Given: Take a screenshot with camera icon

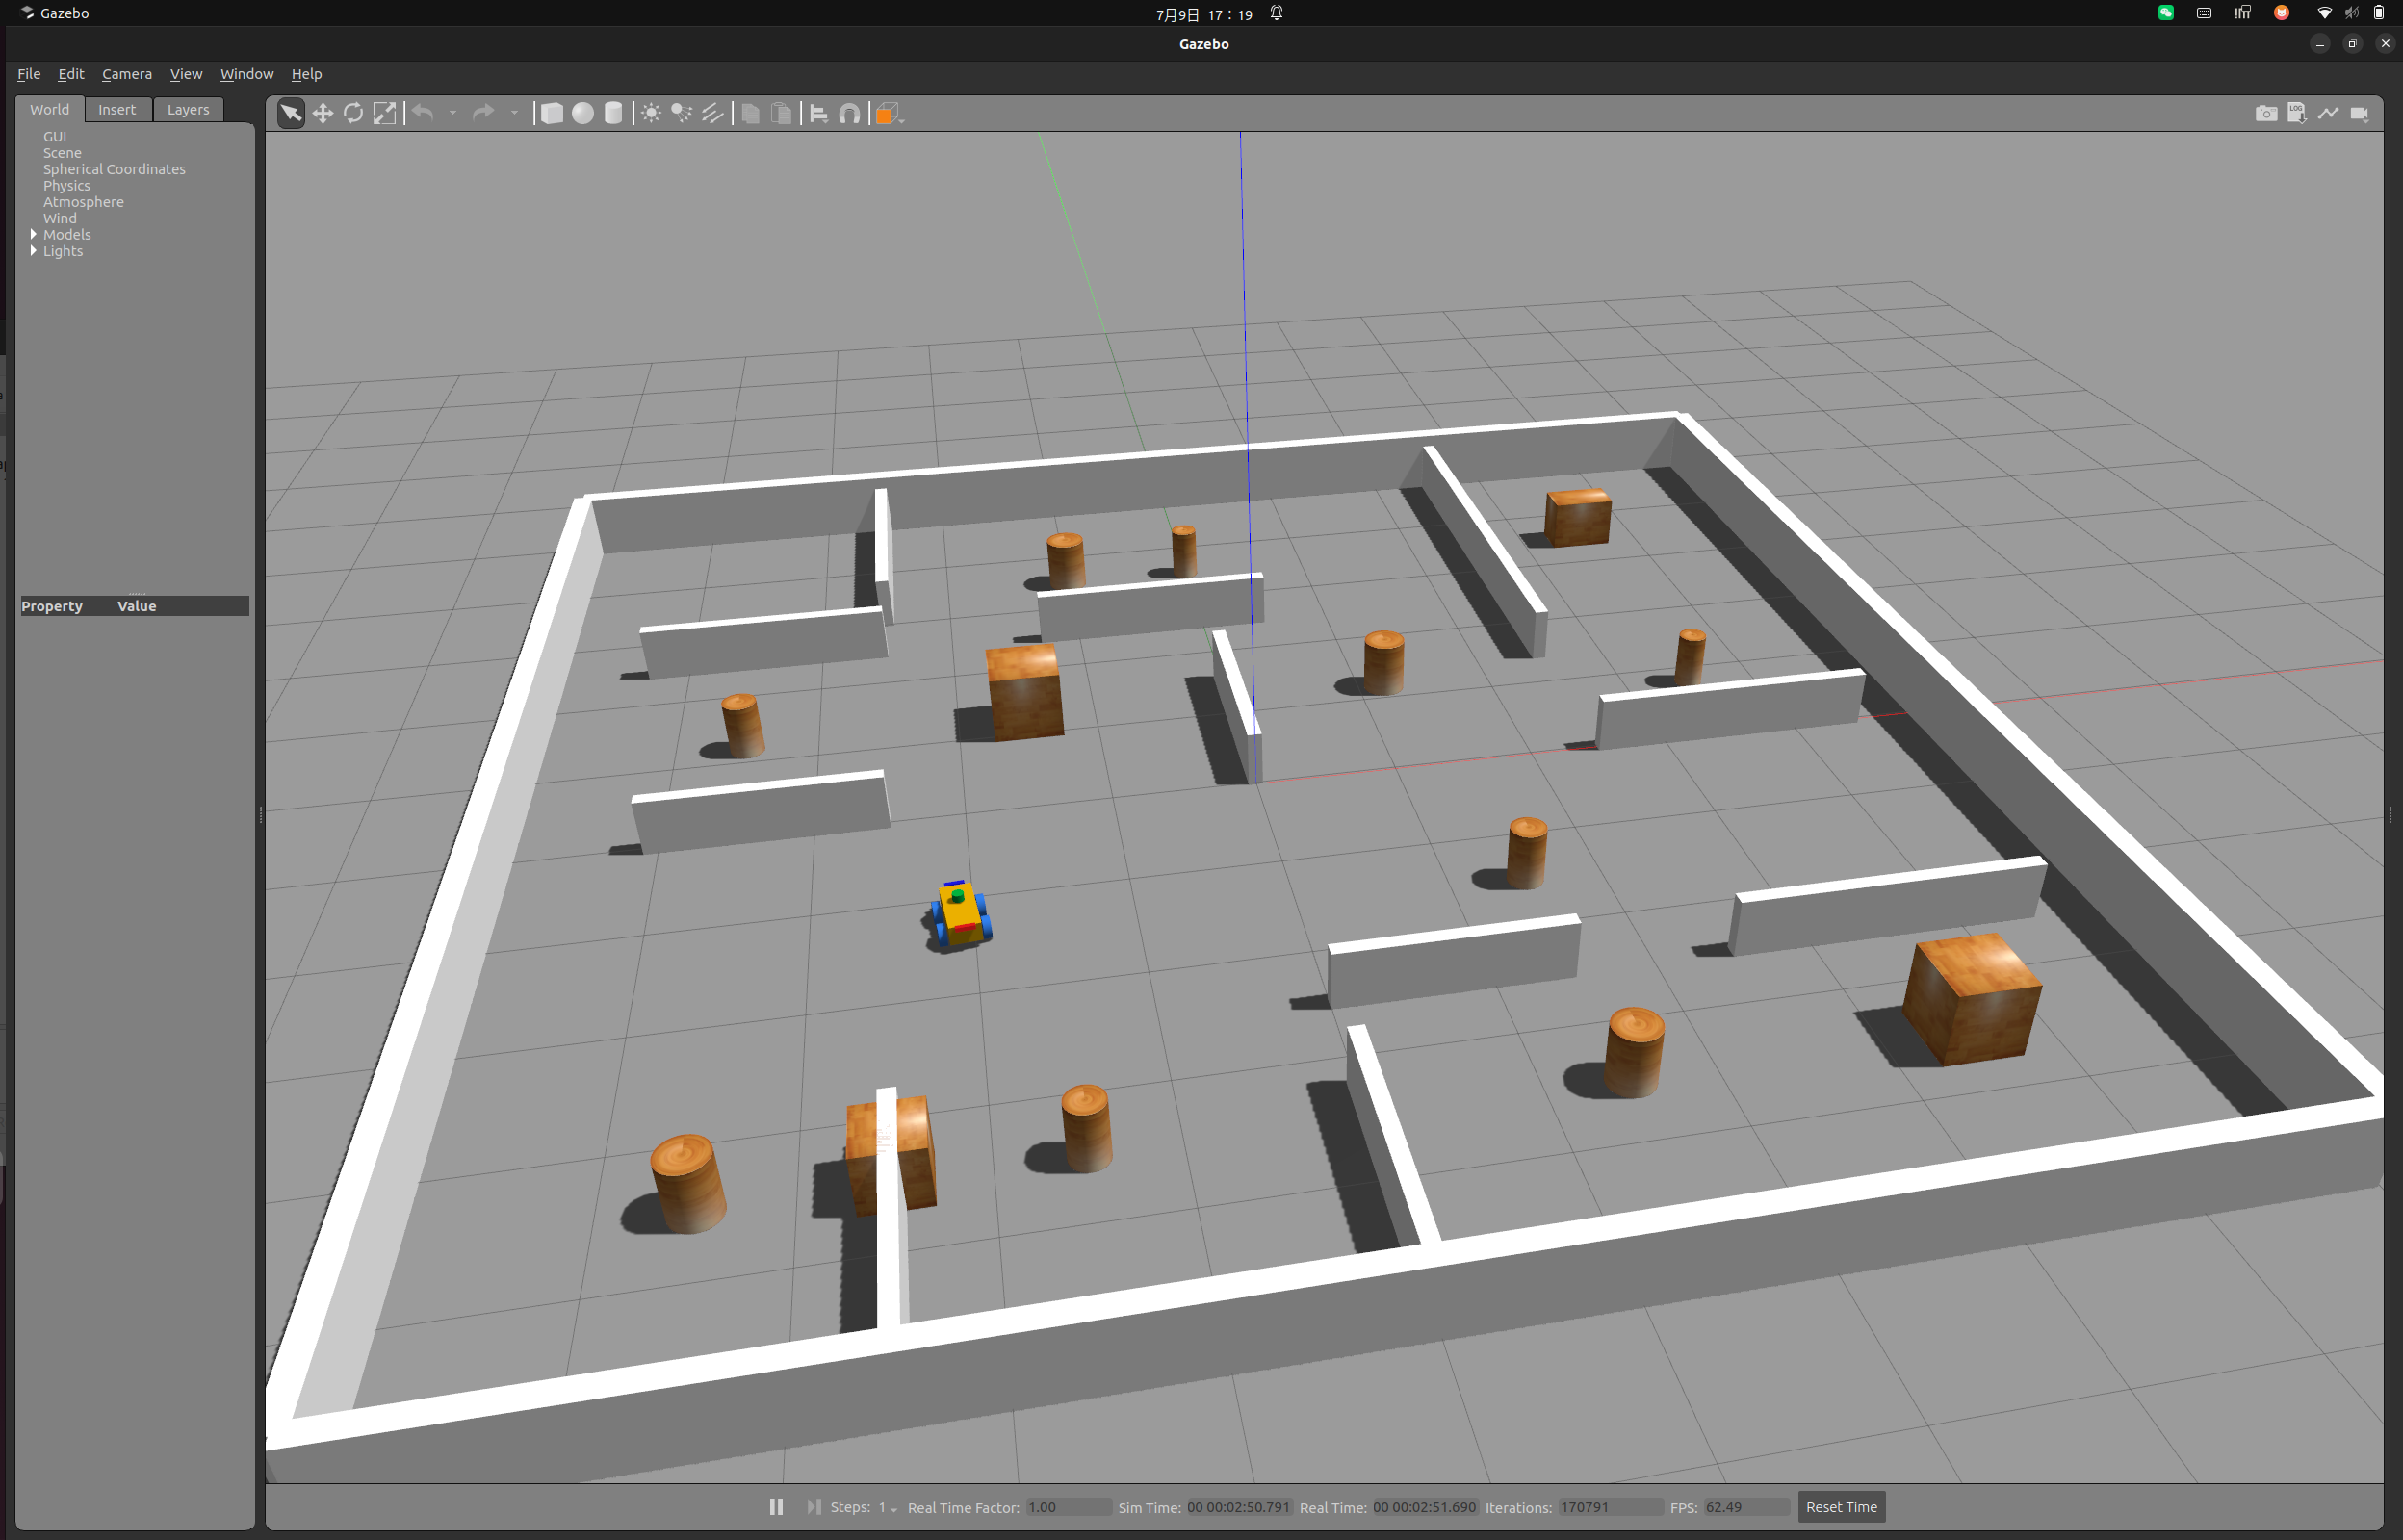Looking at the screenshot, I should (x=2266, y=113).
